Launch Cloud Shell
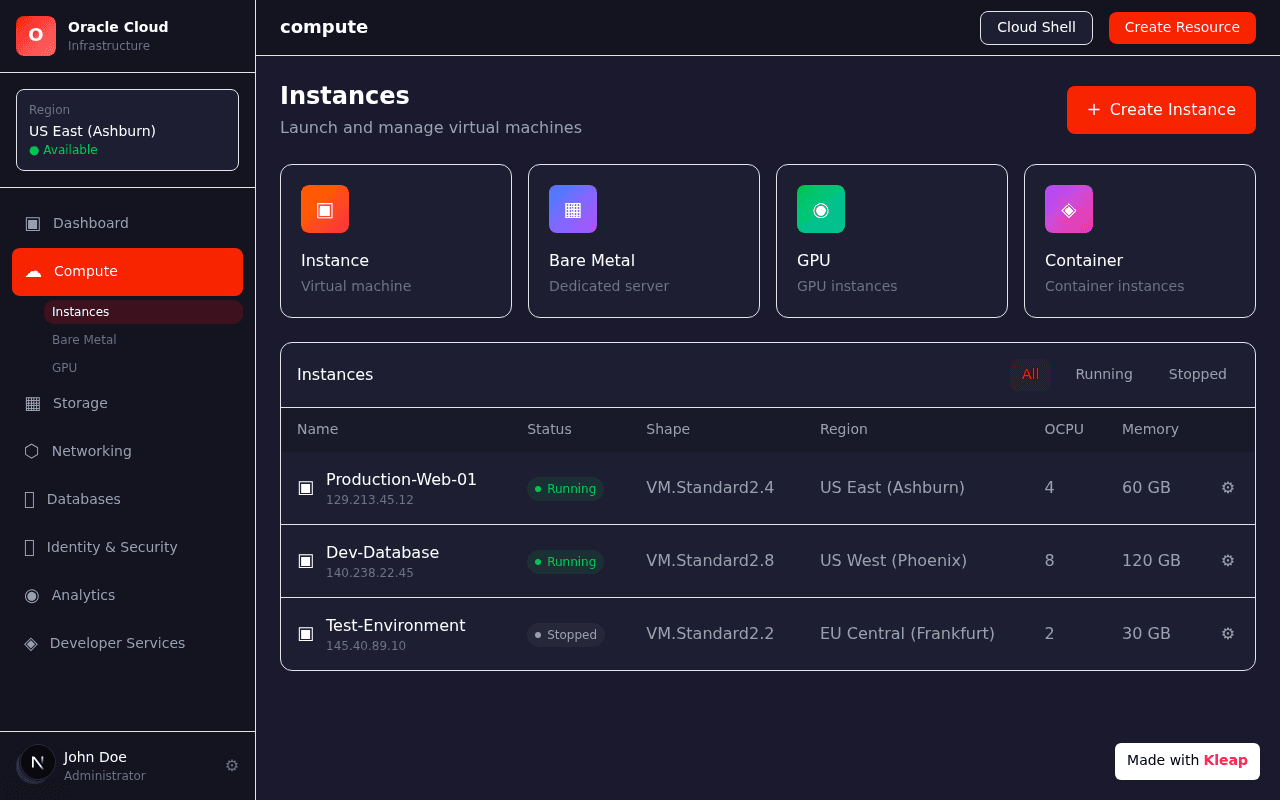 point(1036,28)
